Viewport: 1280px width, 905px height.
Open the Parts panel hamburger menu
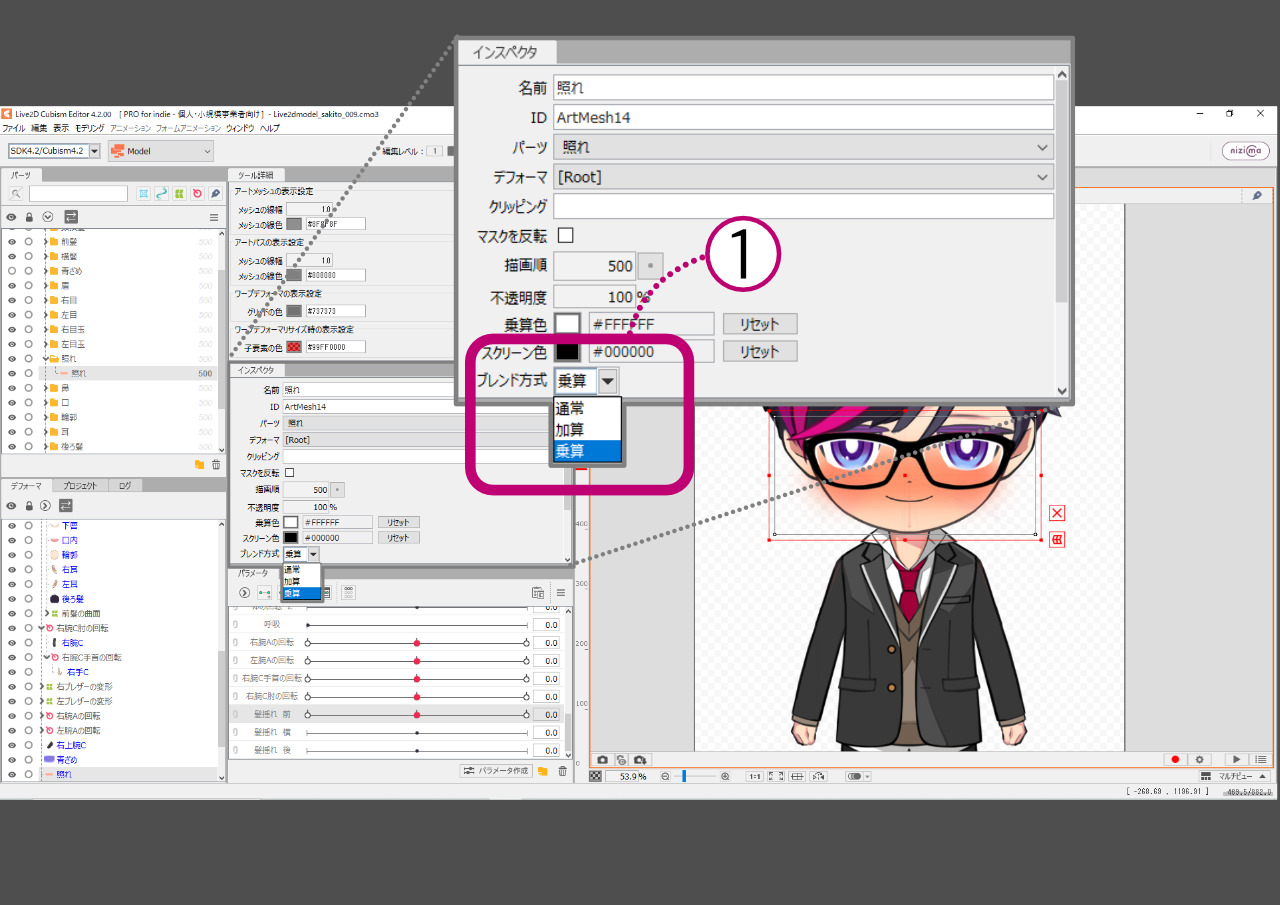click(x=213, y=216)
